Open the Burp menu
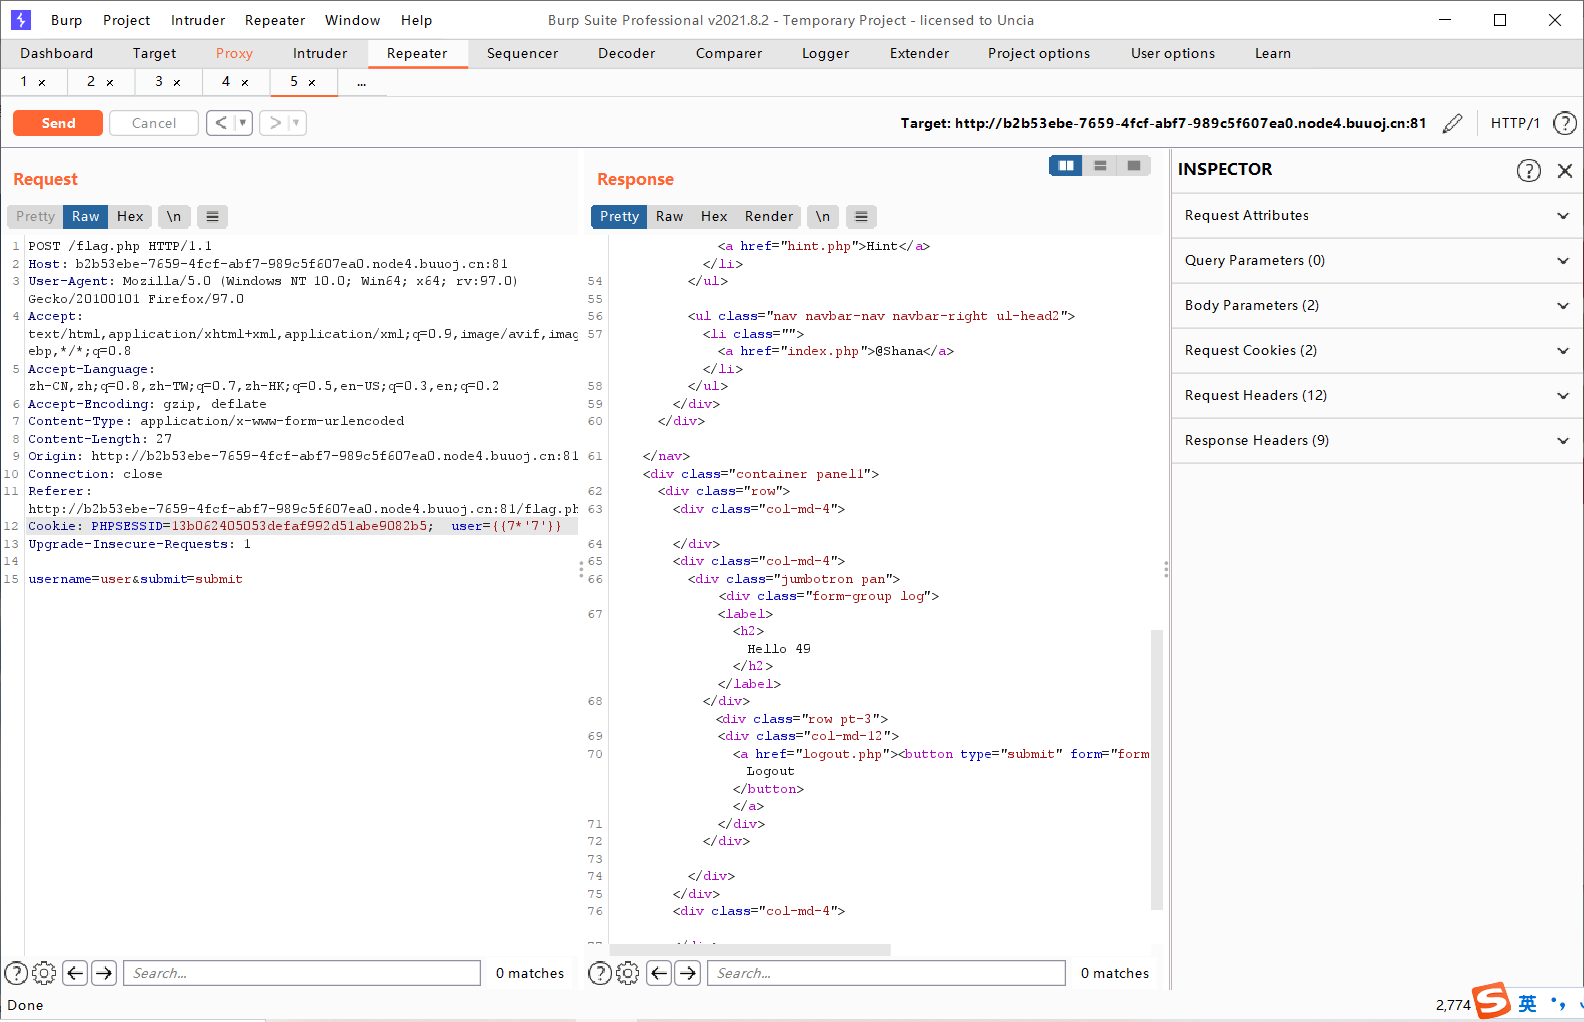The height and width of the screenshot is (1022, 1584). (x=67, y=20)
